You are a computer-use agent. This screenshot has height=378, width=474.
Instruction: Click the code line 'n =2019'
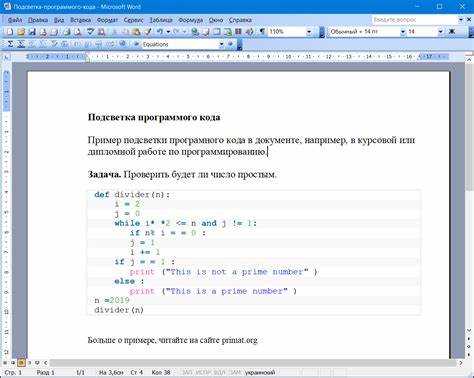[x=112, y=300]
